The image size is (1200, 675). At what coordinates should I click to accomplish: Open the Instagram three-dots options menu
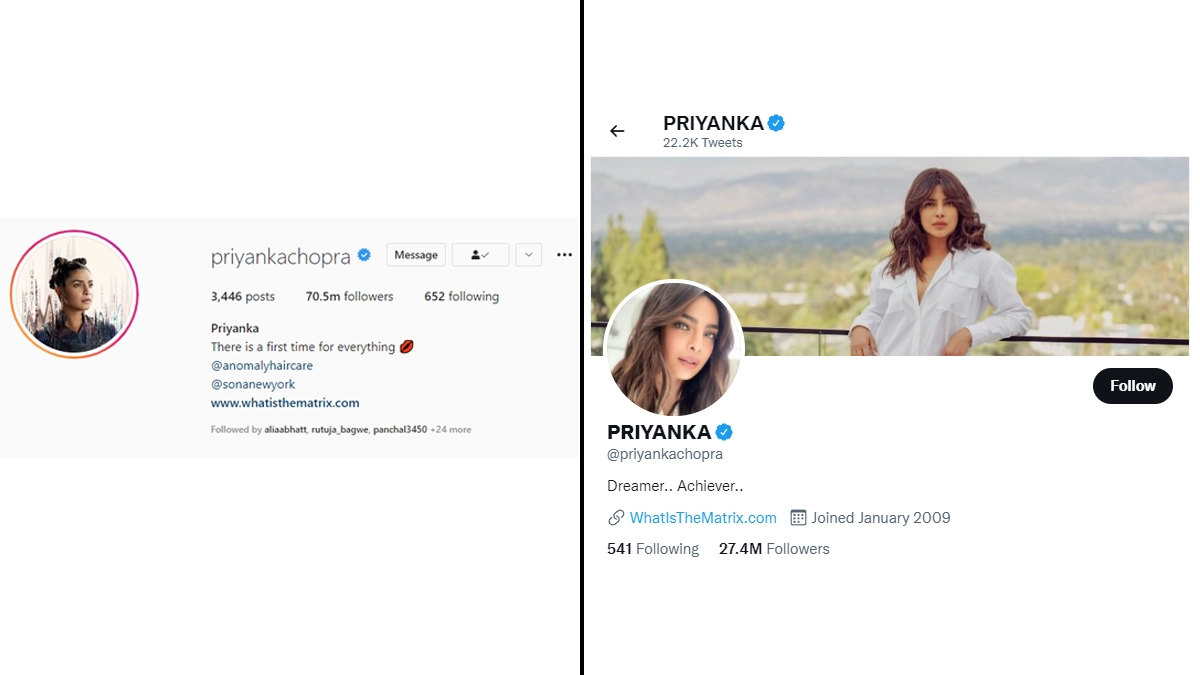(564, 255)
